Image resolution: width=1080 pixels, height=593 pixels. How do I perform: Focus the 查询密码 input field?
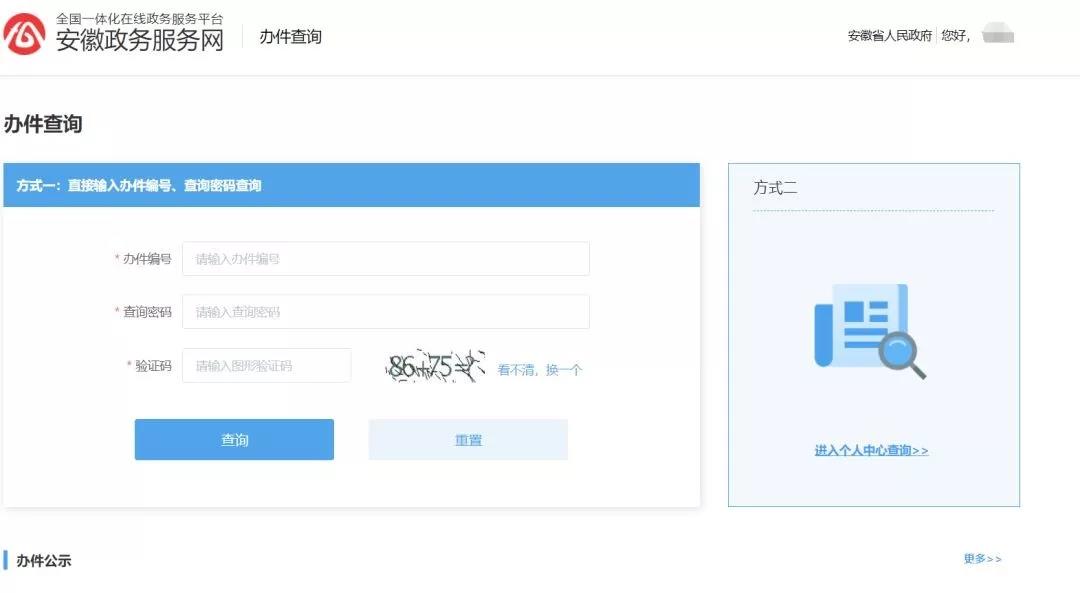pyautogui.click(x=385, y=312)
